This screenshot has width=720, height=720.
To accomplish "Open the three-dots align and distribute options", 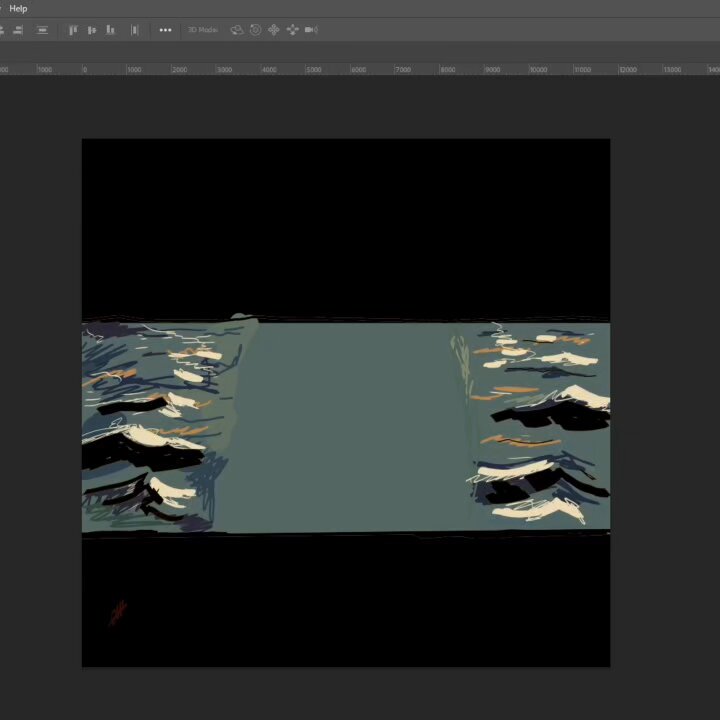I will tap(165, 30).
